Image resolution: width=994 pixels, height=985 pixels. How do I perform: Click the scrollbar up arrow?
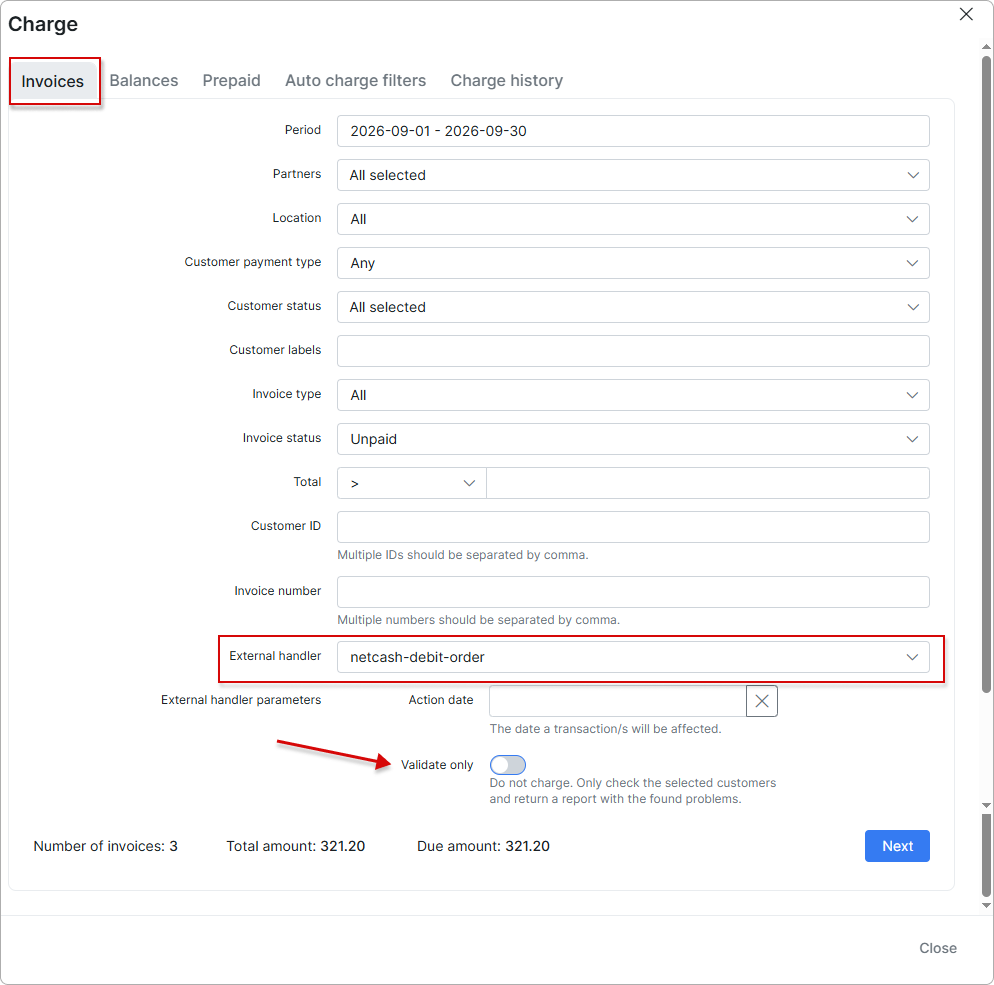pos(986,47)
